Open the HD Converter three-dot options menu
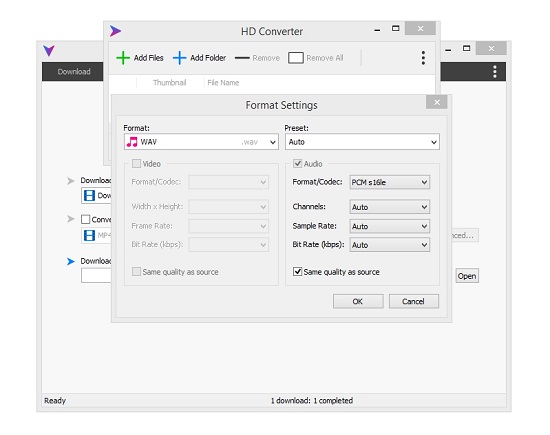This screenshot has width=550, height=435. pyautogui.click(x=423, y=58)
